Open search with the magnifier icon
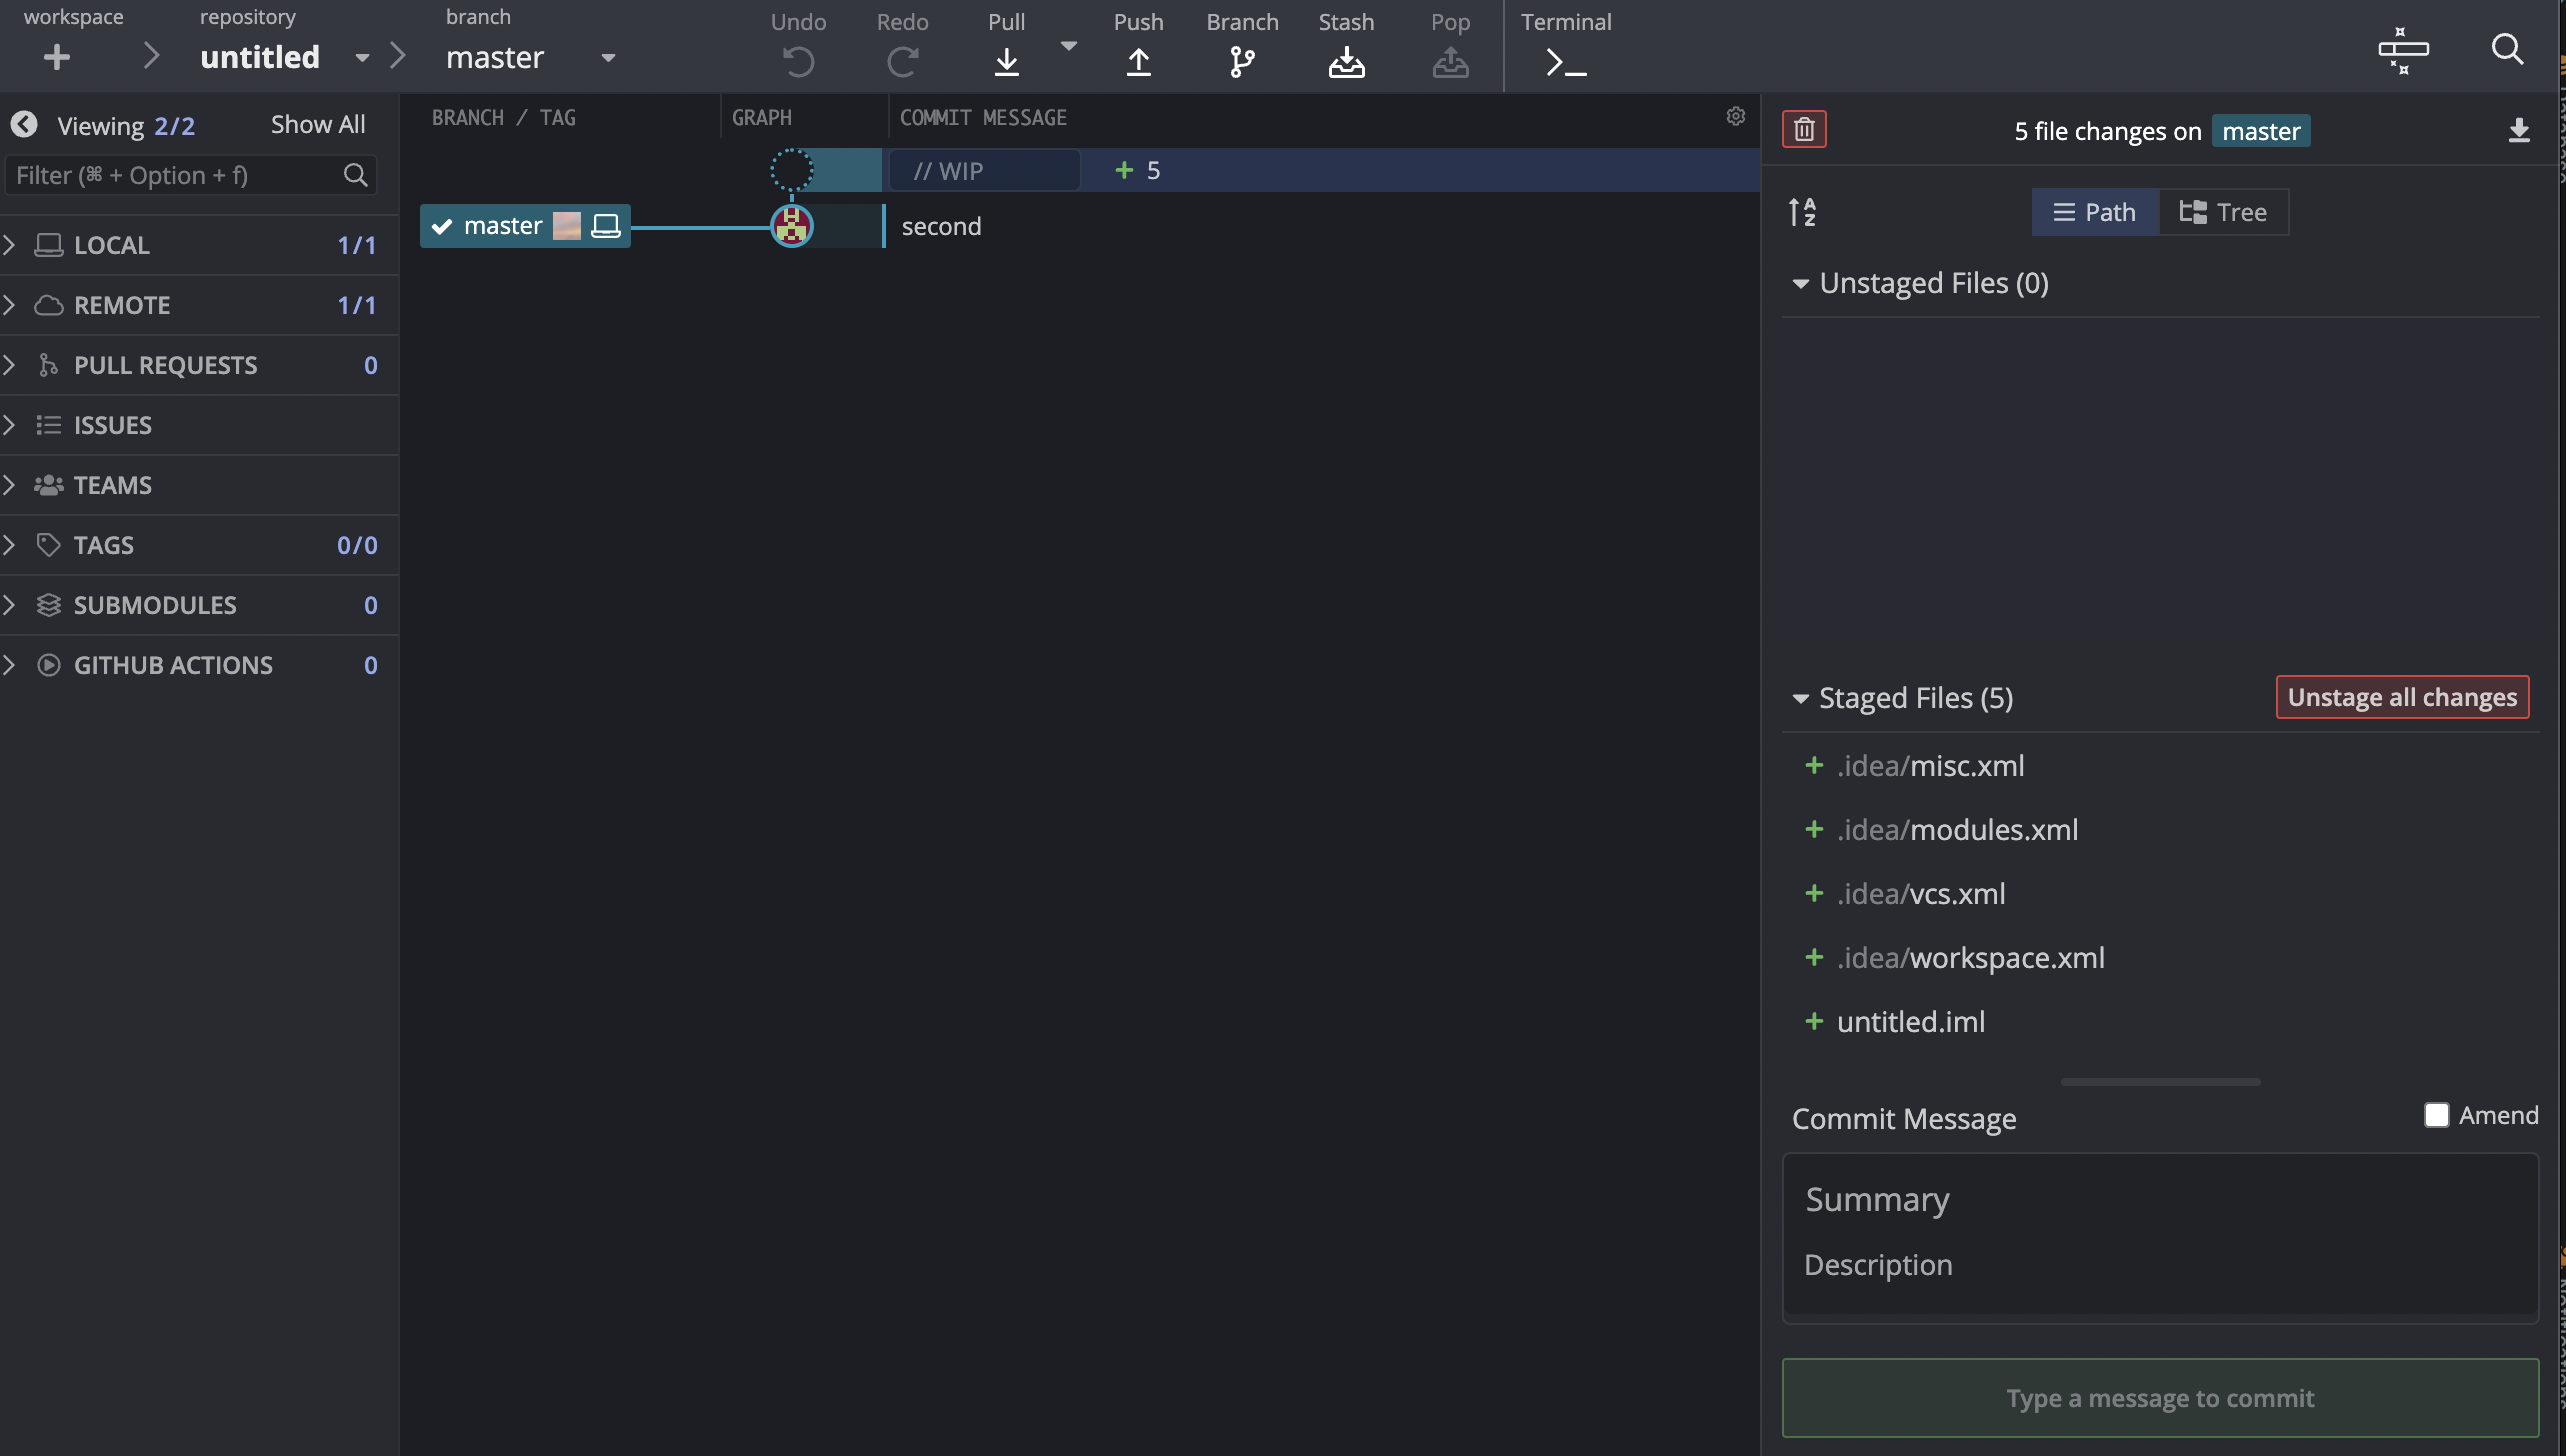The height and width of the screenshot is (1456, 2566). [x=2507, y=49]
